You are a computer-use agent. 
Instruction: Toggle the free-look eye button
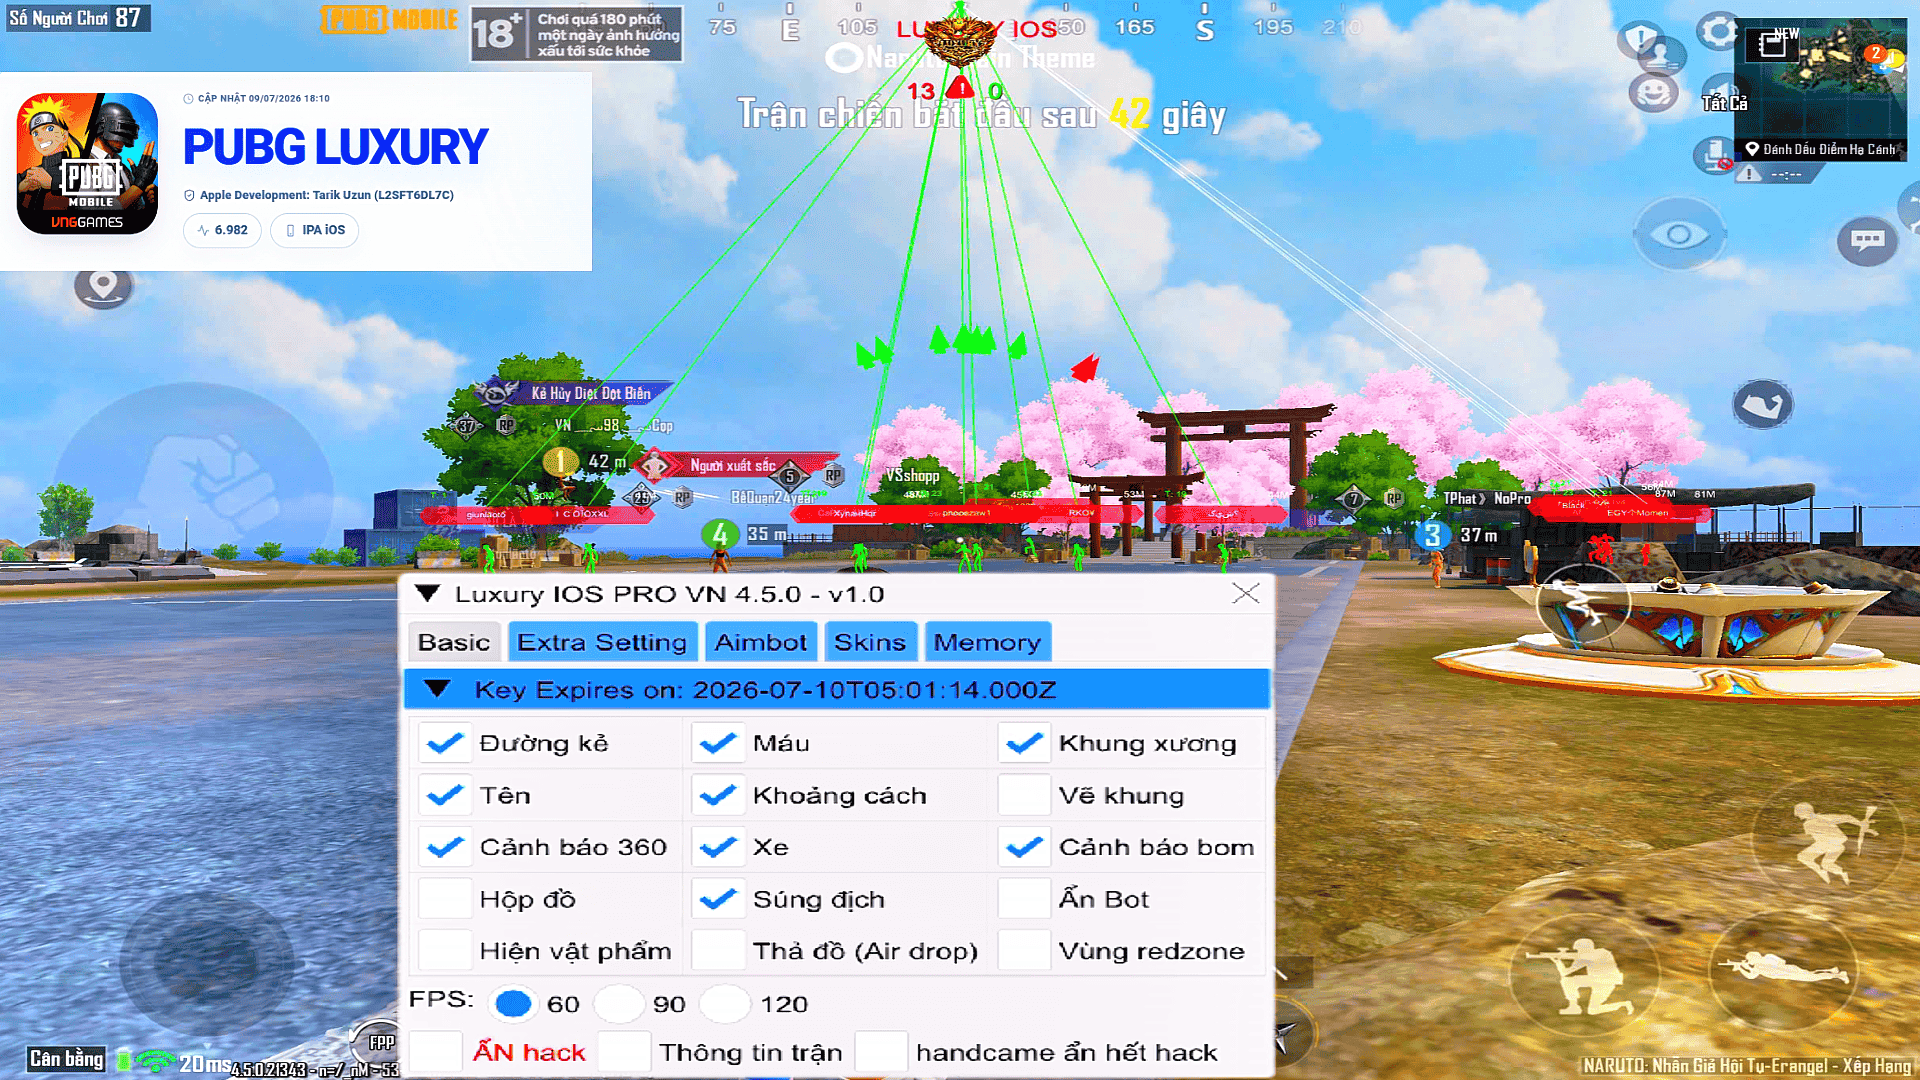tap(1680, 235)
